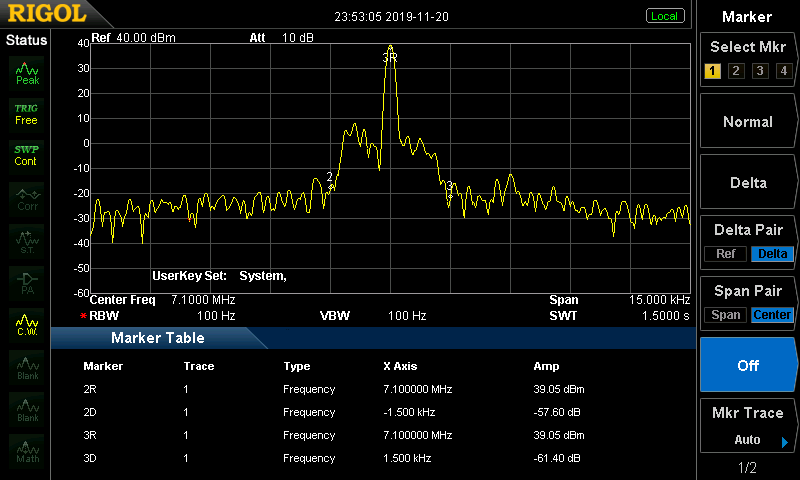Click the Math trace status icon
800x480 pixels.
pos(27,449)
